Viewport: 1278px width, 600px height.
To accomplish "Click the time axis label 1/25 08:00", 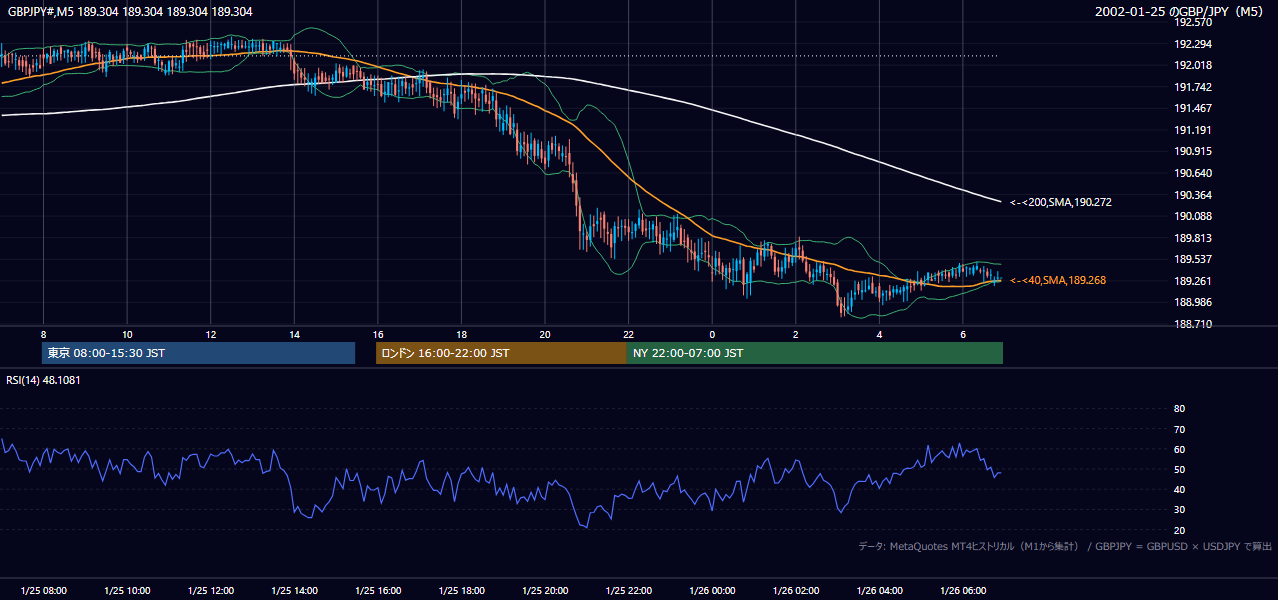I will [x=44, y=591].
